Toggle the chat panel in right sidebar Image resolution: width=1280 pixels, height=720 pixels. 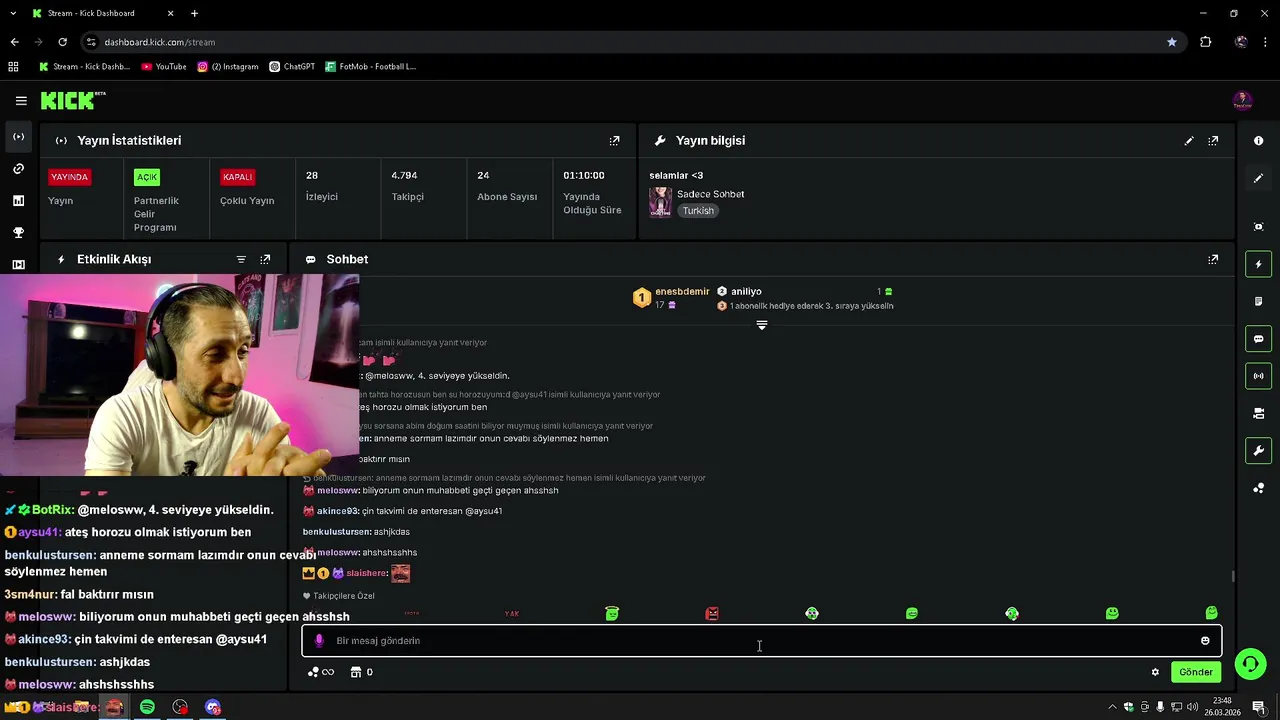pyautogui.click(x=1258, y=339)
